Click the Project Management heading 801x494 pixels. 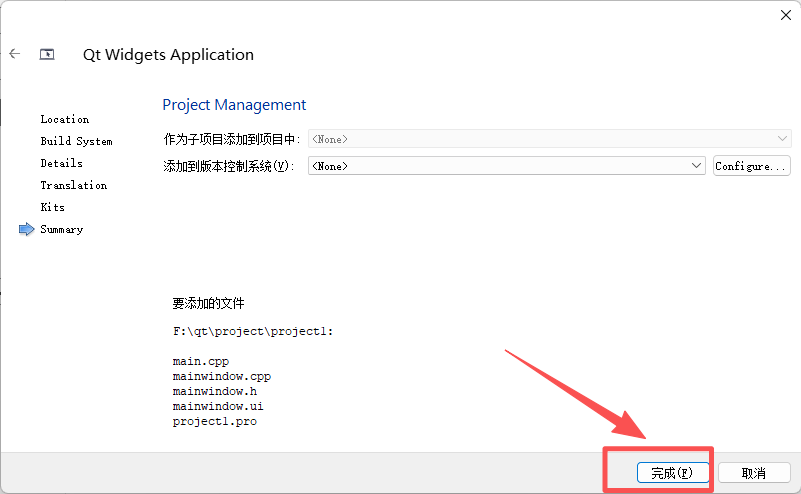pyautogui.click(x=234, y=105)
